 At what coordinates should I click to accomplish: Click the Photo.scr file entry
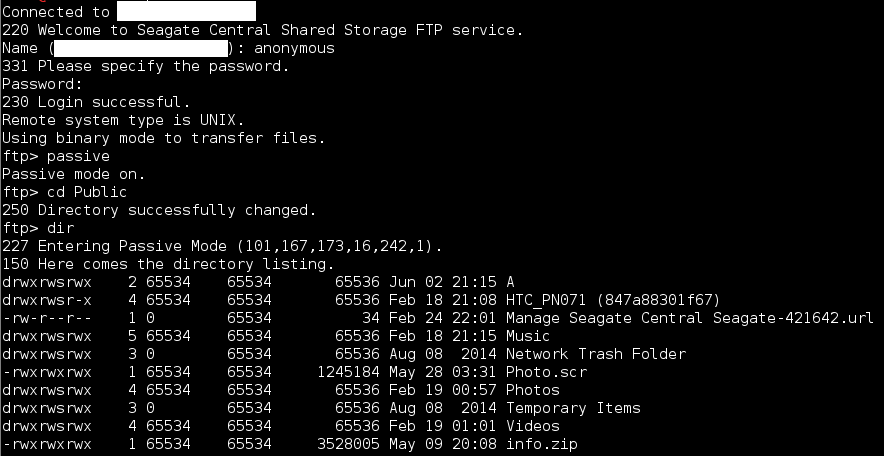point(546,372)
